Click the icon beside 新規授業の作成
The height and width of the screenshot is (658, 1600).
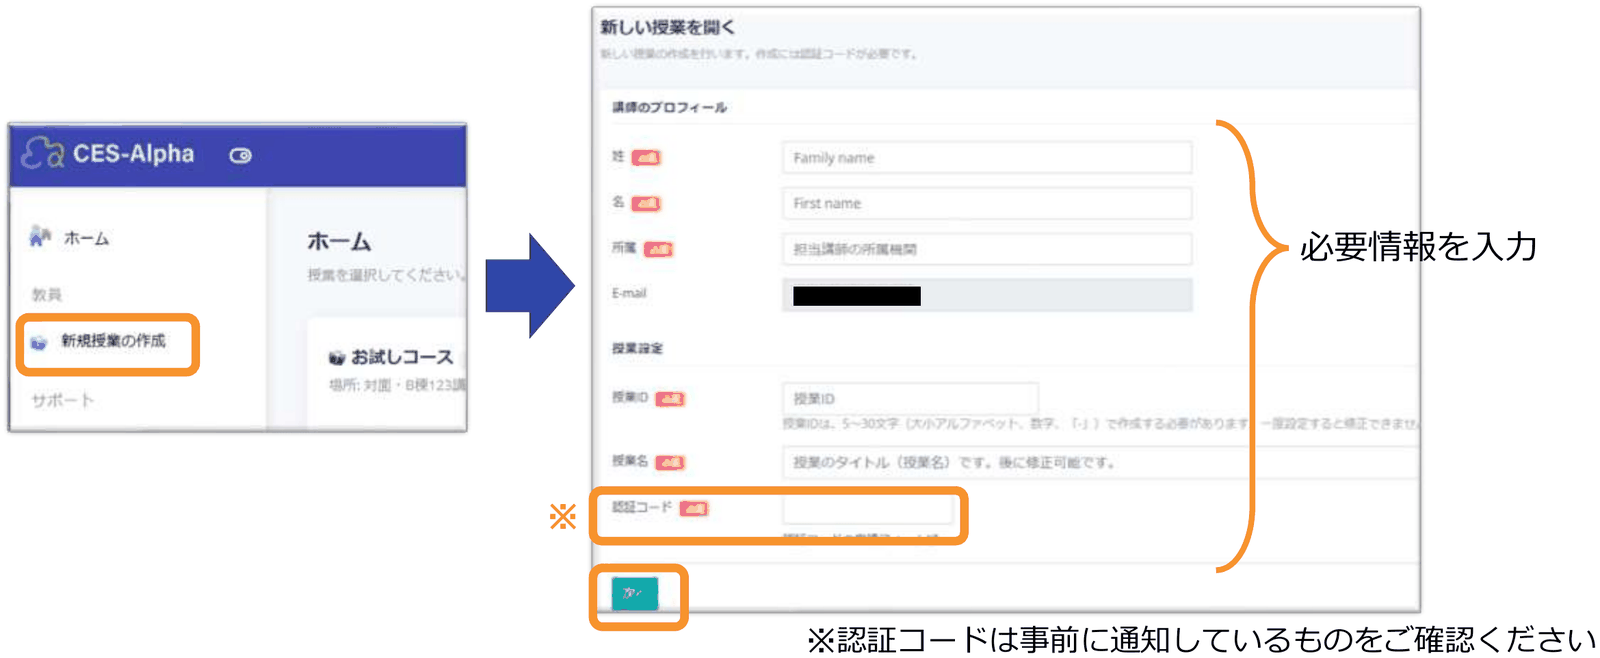pyautogui.click(x=39, y=343)
